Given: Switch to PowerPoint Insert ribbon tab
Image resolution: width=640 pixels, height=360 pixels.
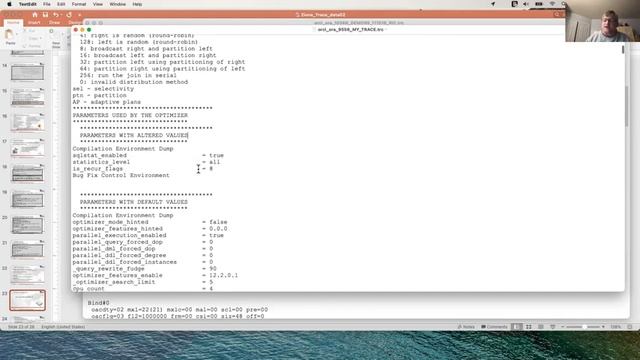Looking at the screenshot, I should pos(34,22).
